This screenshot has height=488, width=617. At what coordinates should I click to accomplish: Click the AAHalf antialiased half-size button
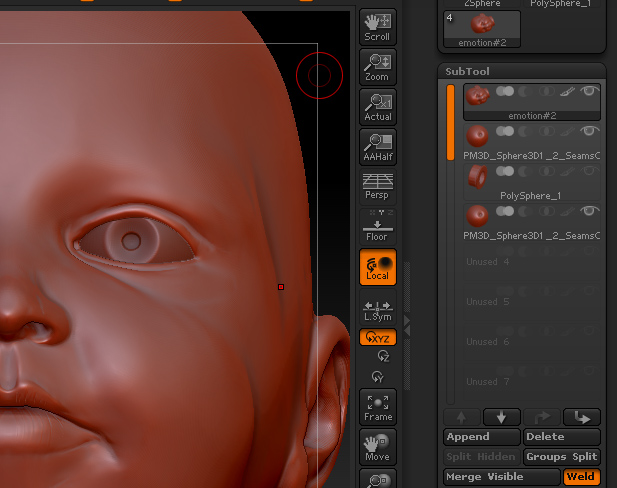(377, 146)
